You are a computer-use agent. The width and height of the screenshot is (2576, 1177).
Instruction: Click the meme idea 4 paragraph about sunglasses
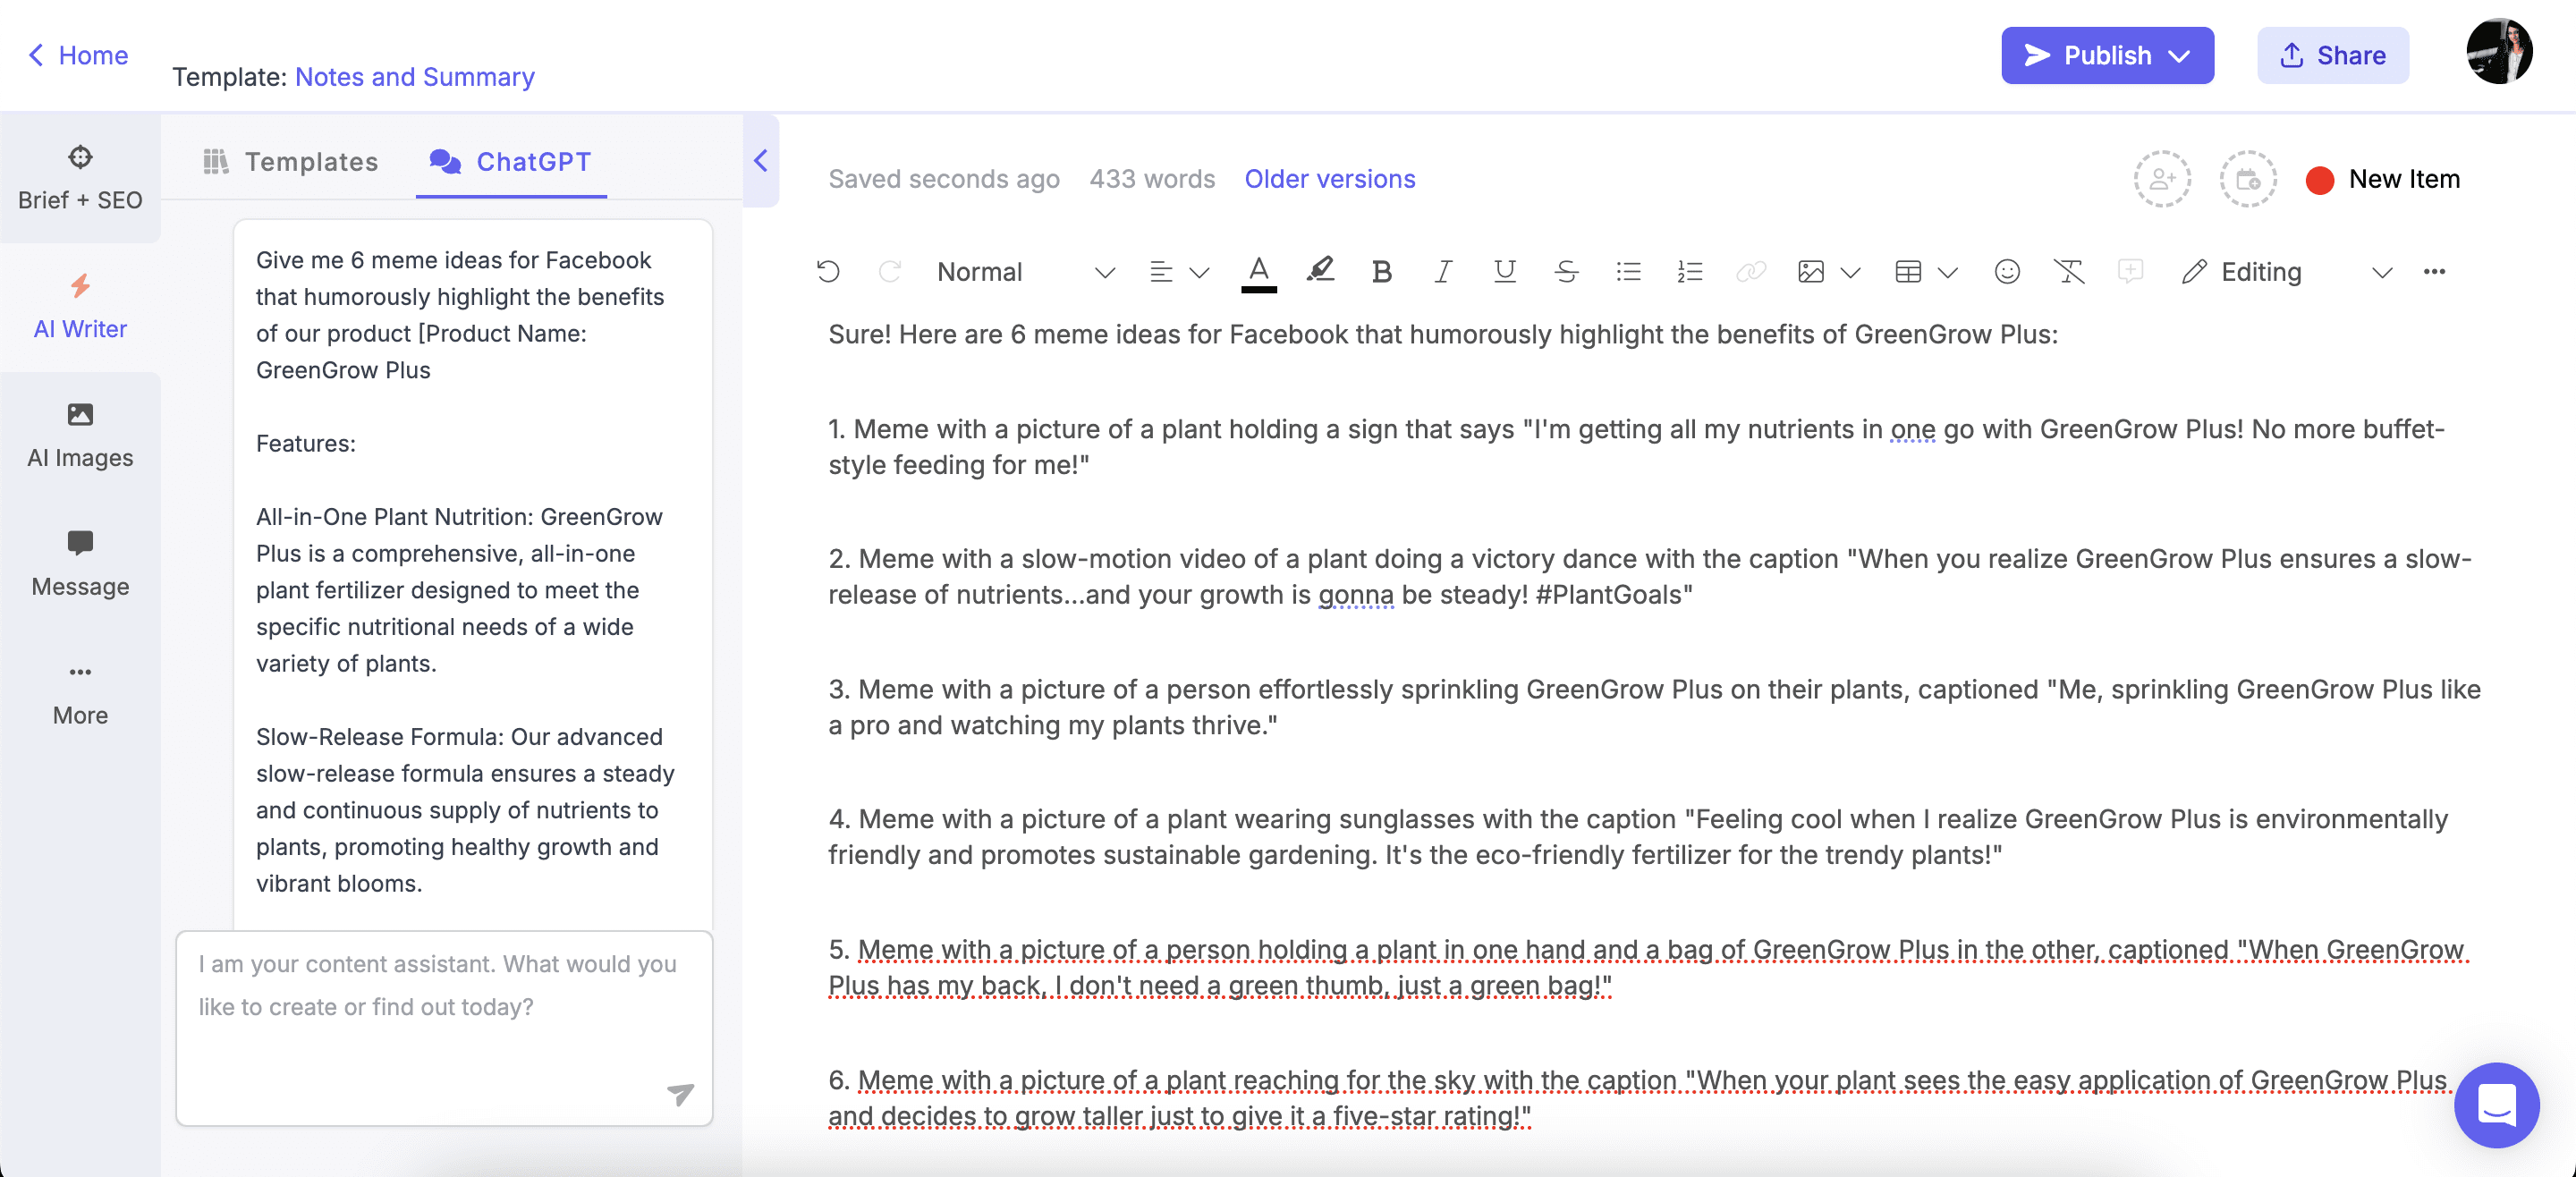pyautogui.click(x=1638, y=837)
